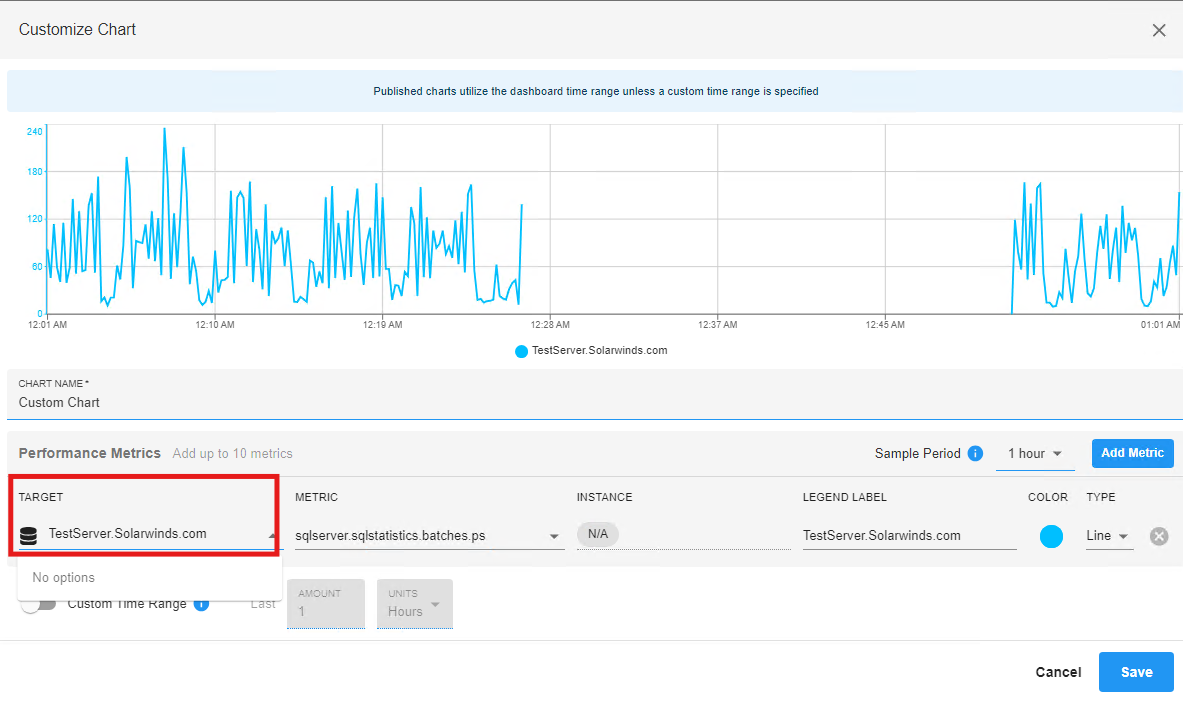Pick the blue metric color swatch

point(1051,537)
